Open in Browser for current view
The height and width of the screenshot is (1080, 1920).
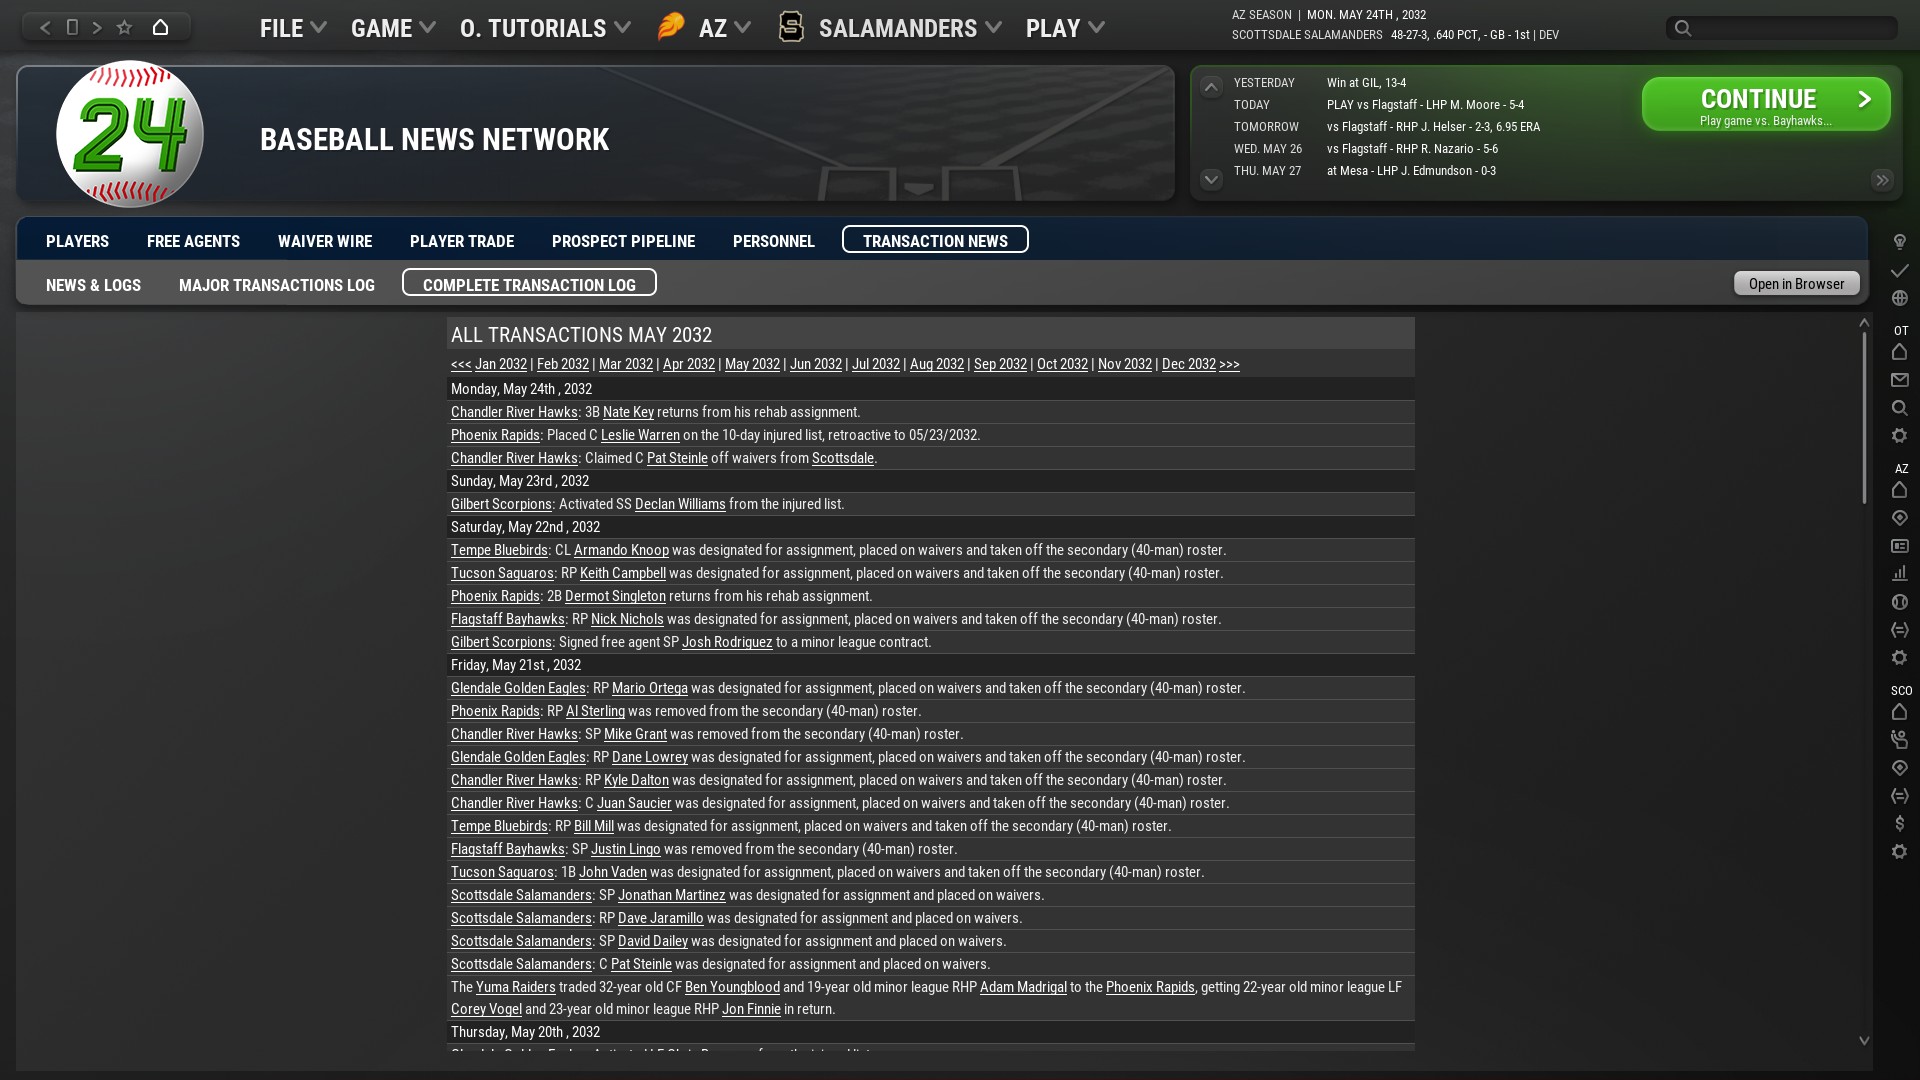point(1796,282)
